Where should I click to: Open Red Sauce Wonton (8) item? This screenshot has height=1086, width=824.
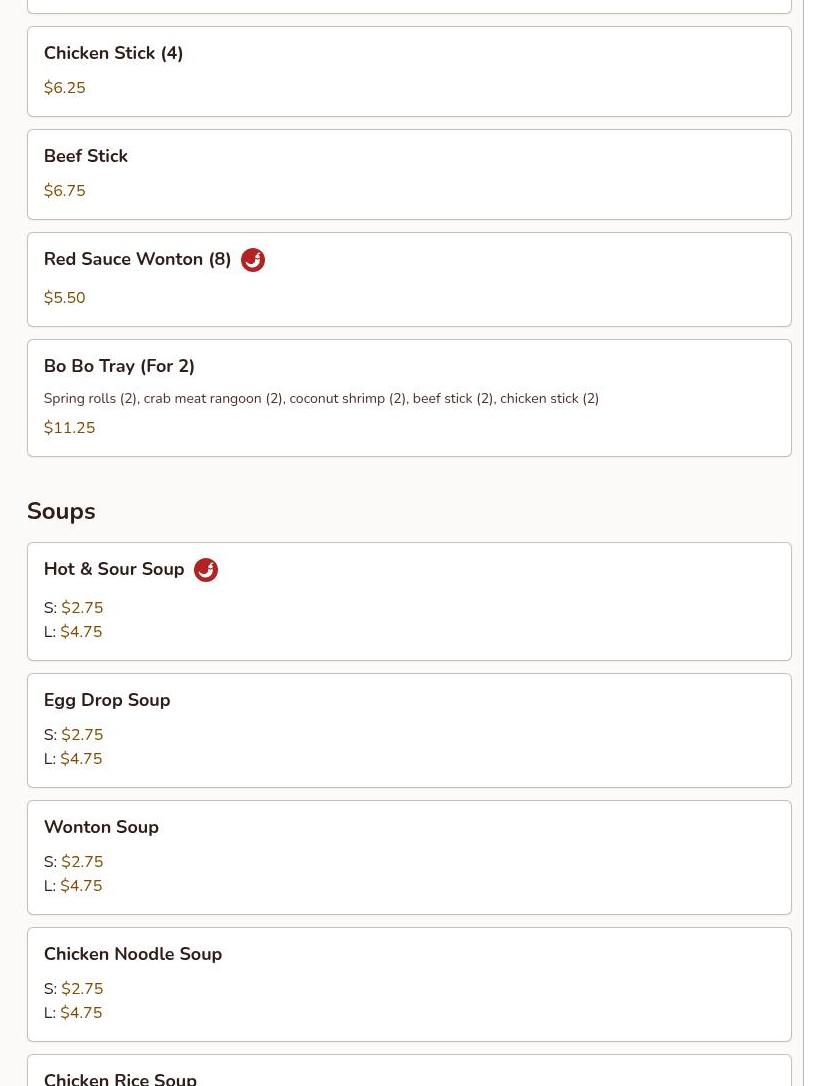tap(137, 260)
